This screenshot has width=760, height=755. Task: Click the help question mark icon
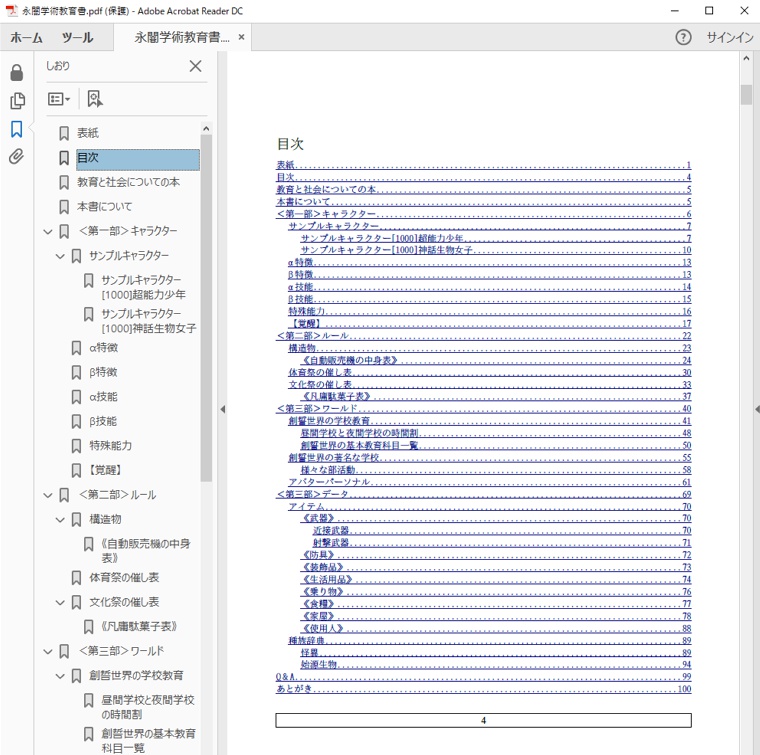pos(683,37)
